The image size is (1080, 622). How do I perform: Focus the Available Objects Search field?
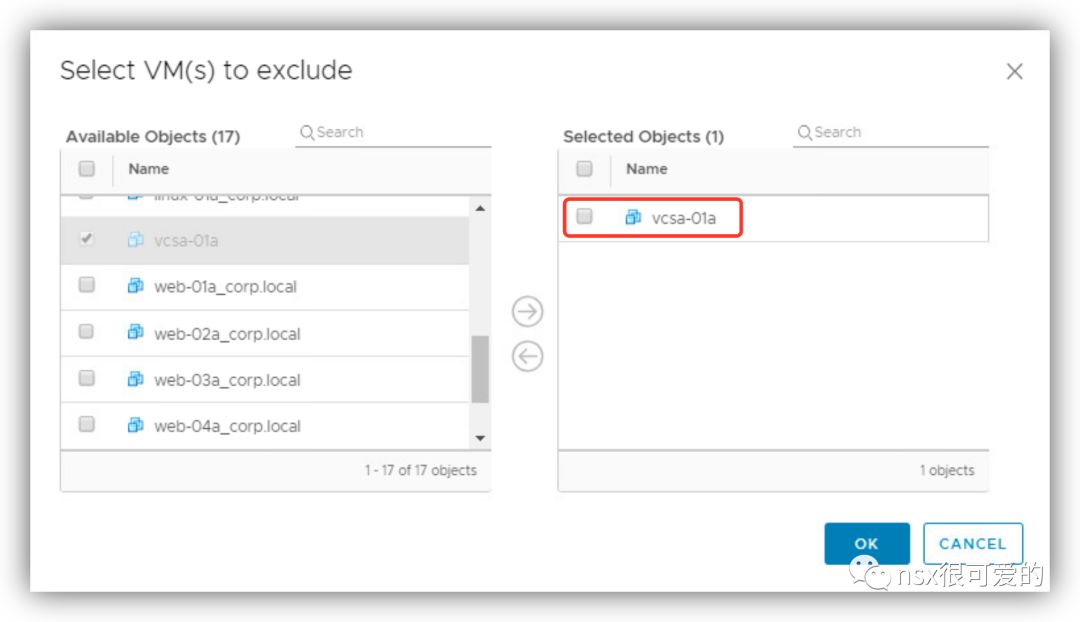[x=393, y=132]
